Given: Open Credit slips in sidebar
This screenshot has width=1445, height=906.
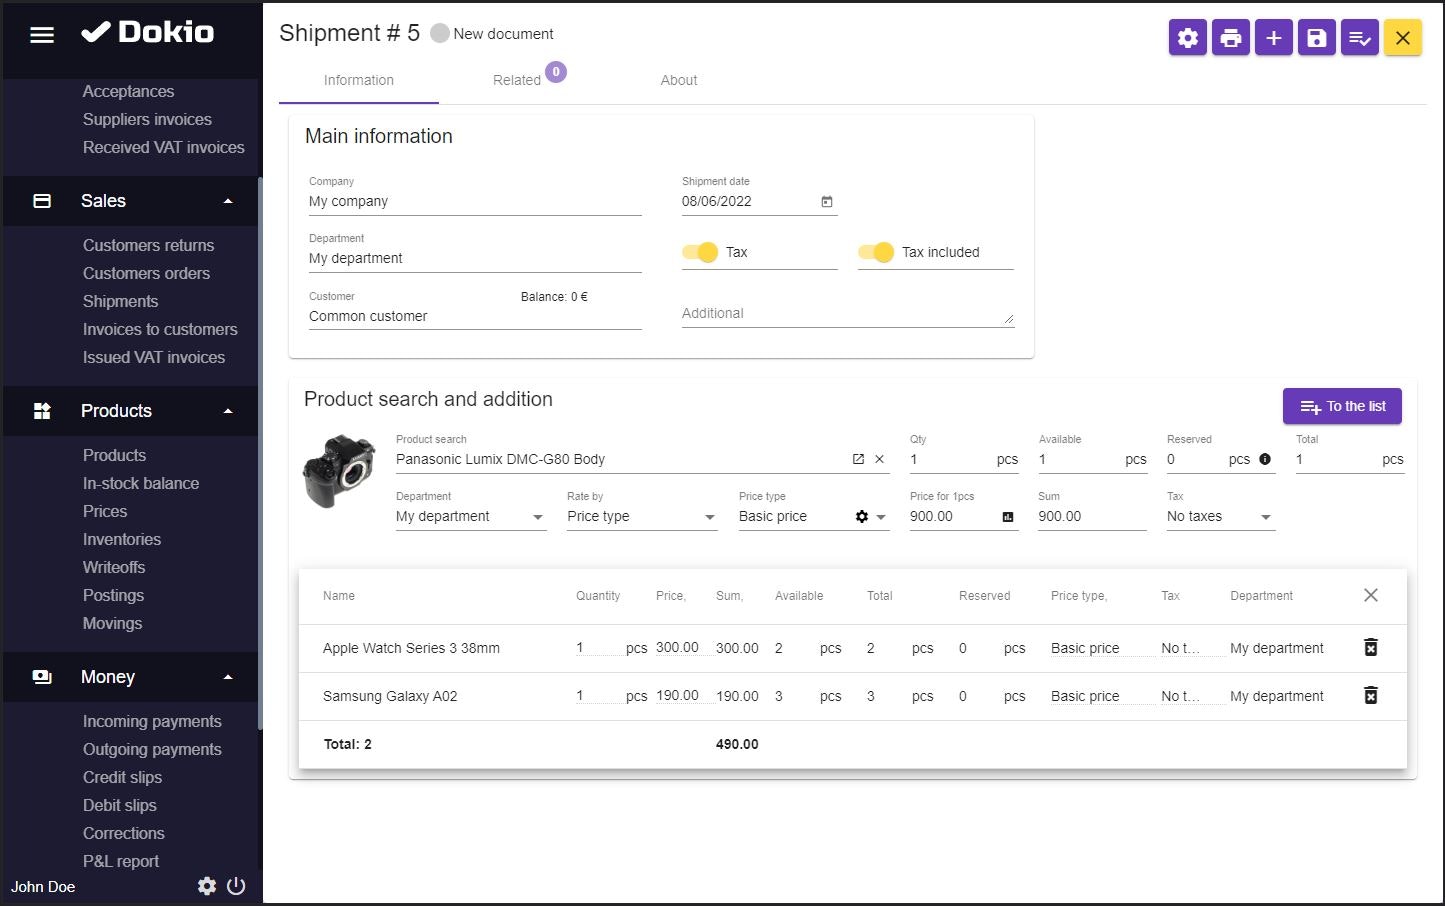Looking at the screenshot, I should point(122,777).
